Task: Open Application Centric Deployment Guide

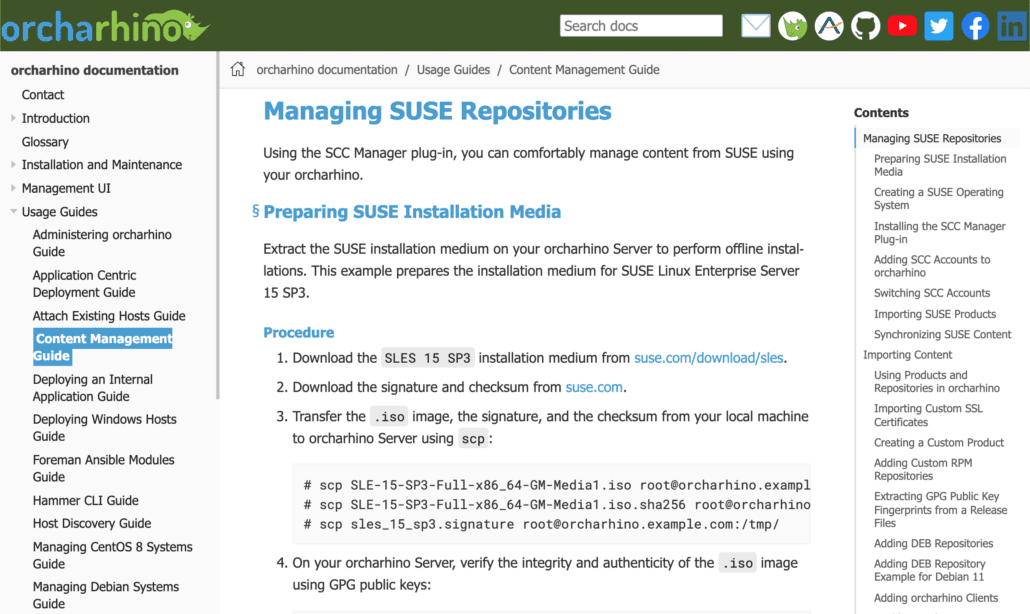Action: tap(84, 284)
